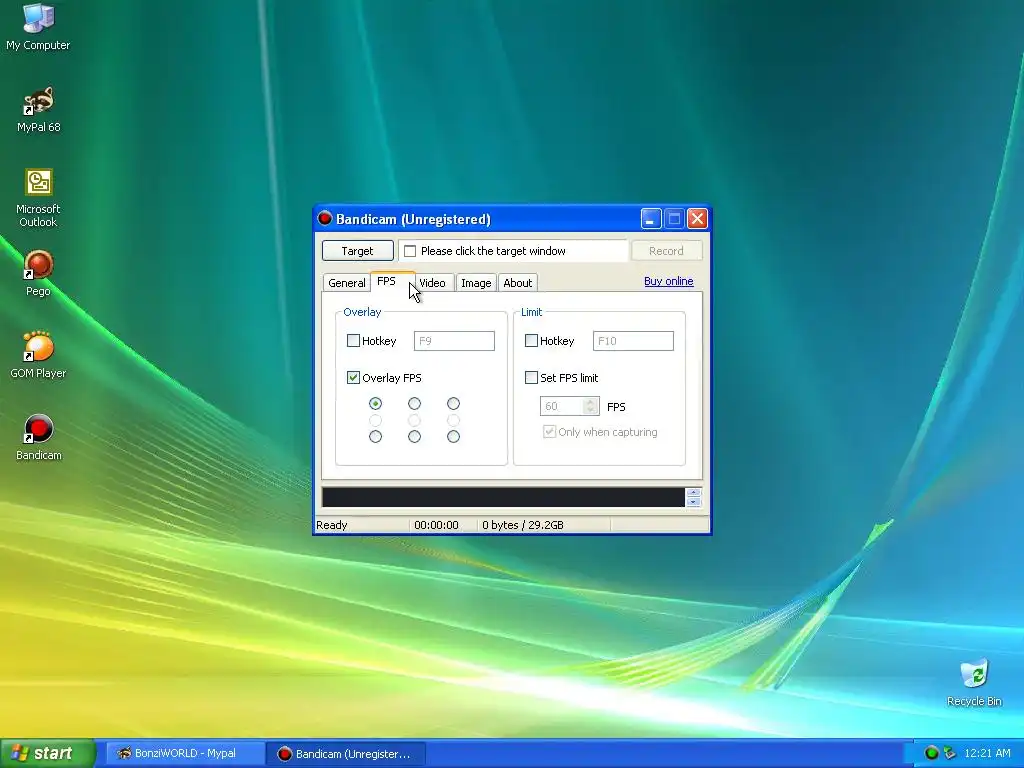Enable the Set FPS limit checkbox

click(x=532, y=377)
